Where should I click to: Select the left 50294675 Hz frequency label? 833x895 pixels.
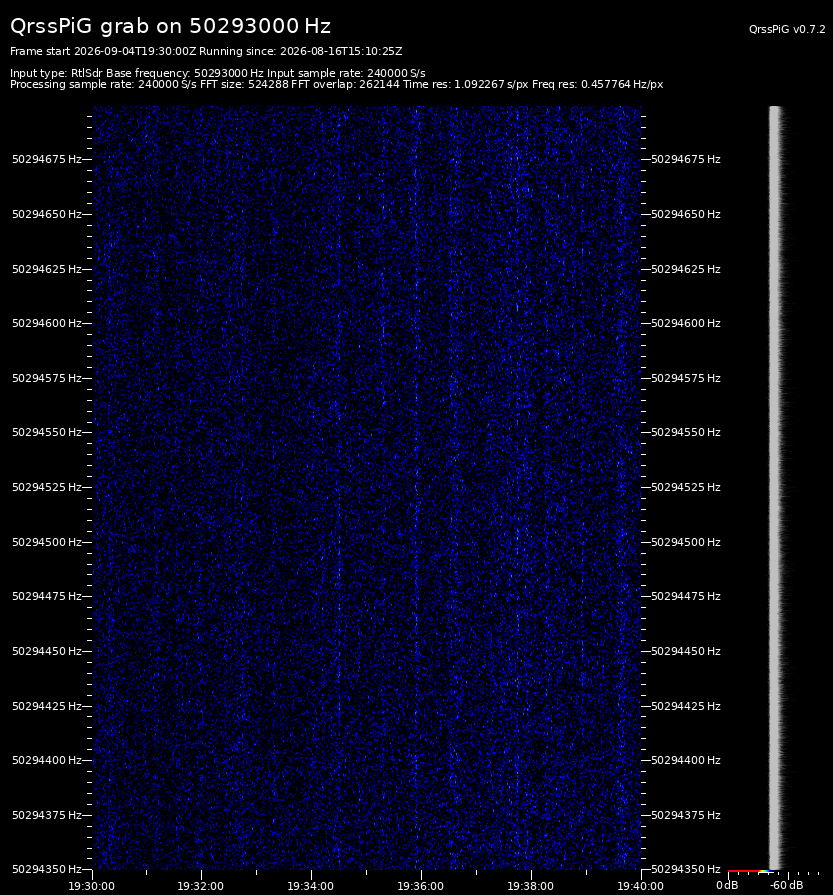click(47, 159)
